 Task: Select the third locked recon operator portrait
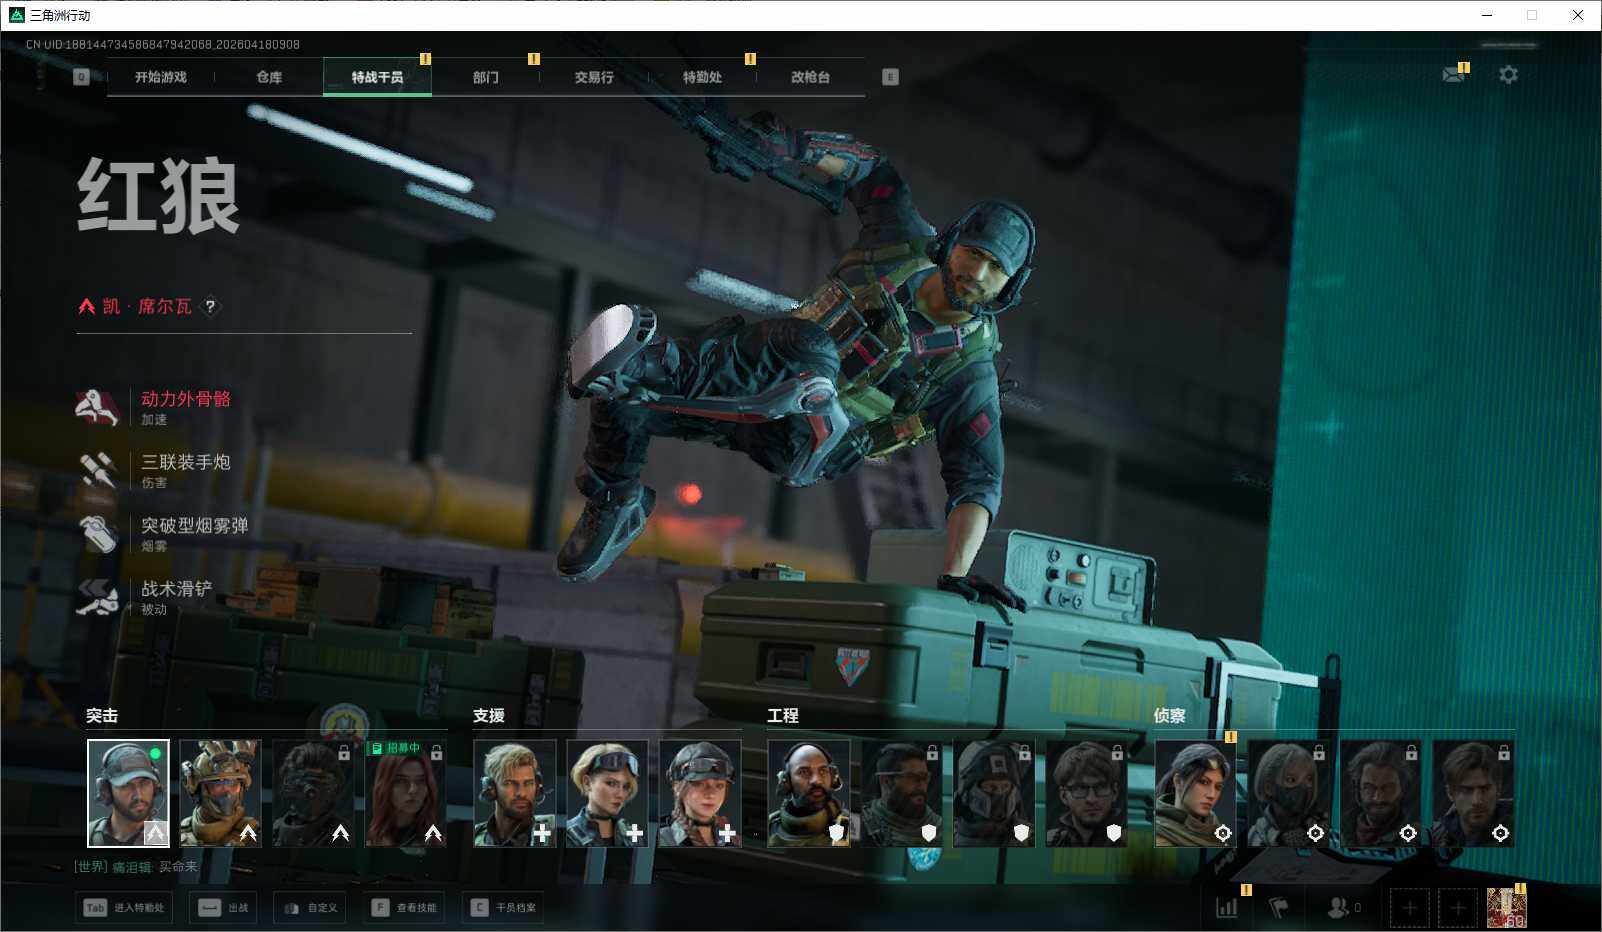[1381, 793]
